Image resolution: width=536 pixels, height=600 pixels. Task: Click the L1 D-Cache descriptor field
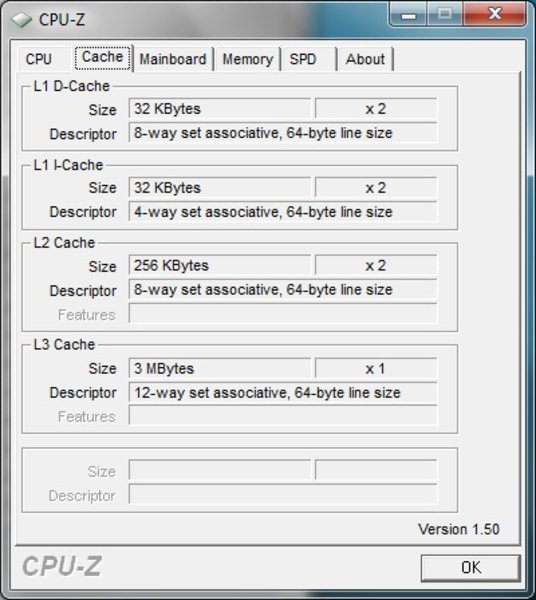(283, 133)
